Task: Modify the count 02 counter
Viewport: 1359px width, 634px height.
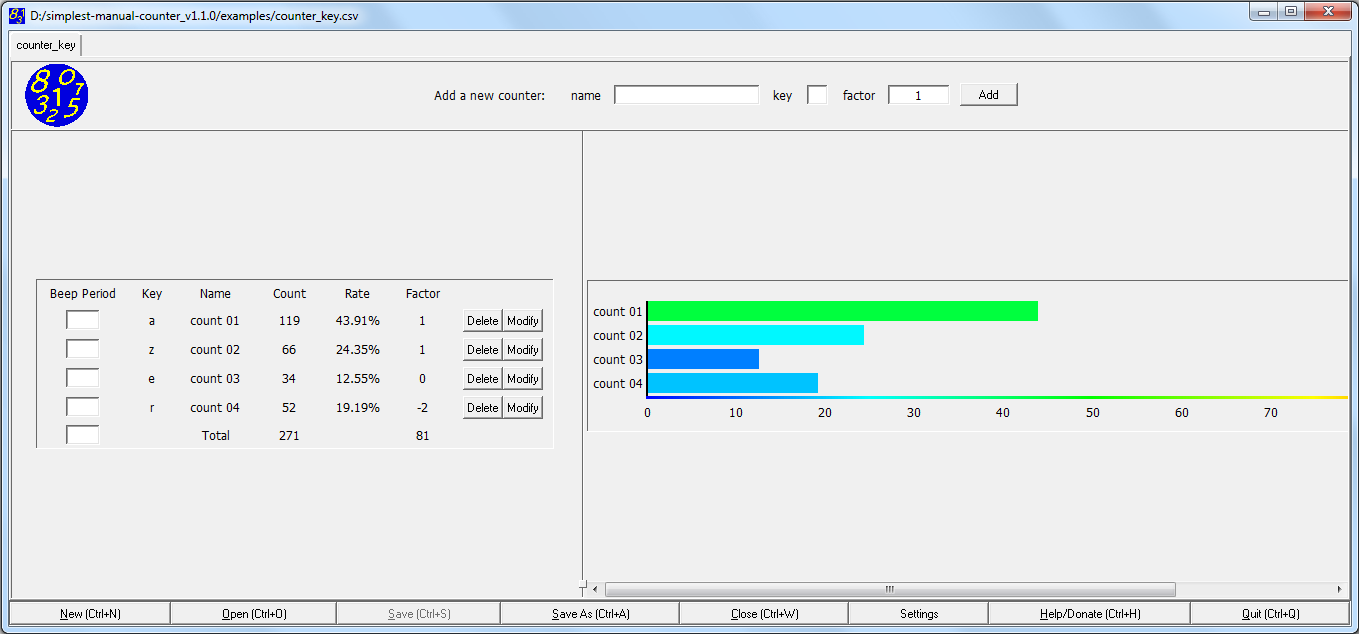Action: (522, 349)
